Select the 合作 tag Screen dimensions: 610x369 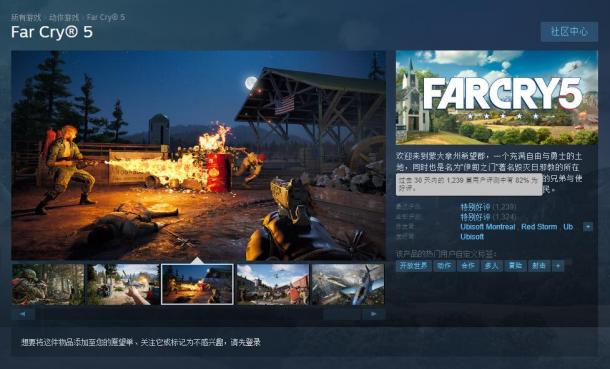pyautogui.click(x=468, y=266)
